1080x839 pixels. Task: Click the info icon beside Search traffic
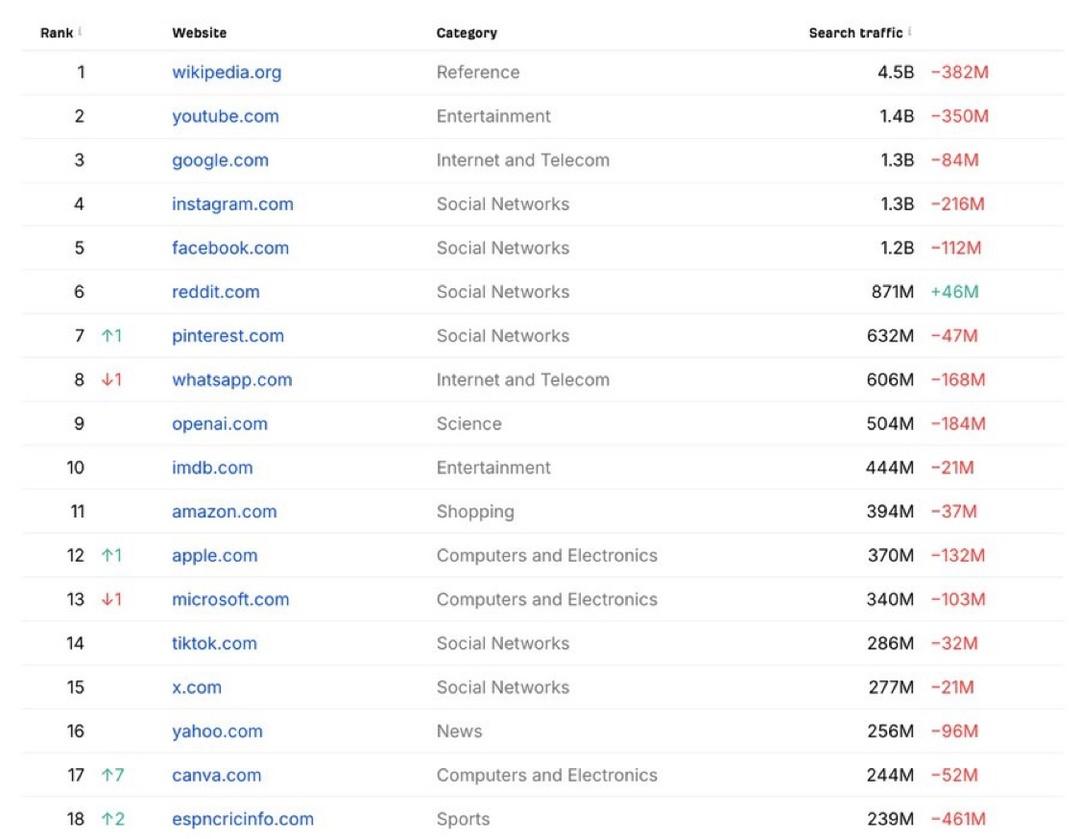[x=911, y=32]
